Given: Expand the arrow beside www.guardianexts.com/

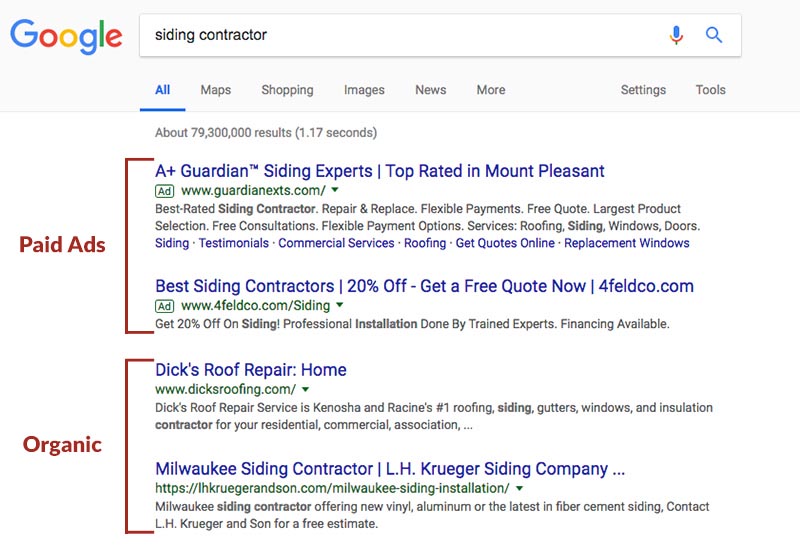Looking at the screenshot, I should point(335,190).
